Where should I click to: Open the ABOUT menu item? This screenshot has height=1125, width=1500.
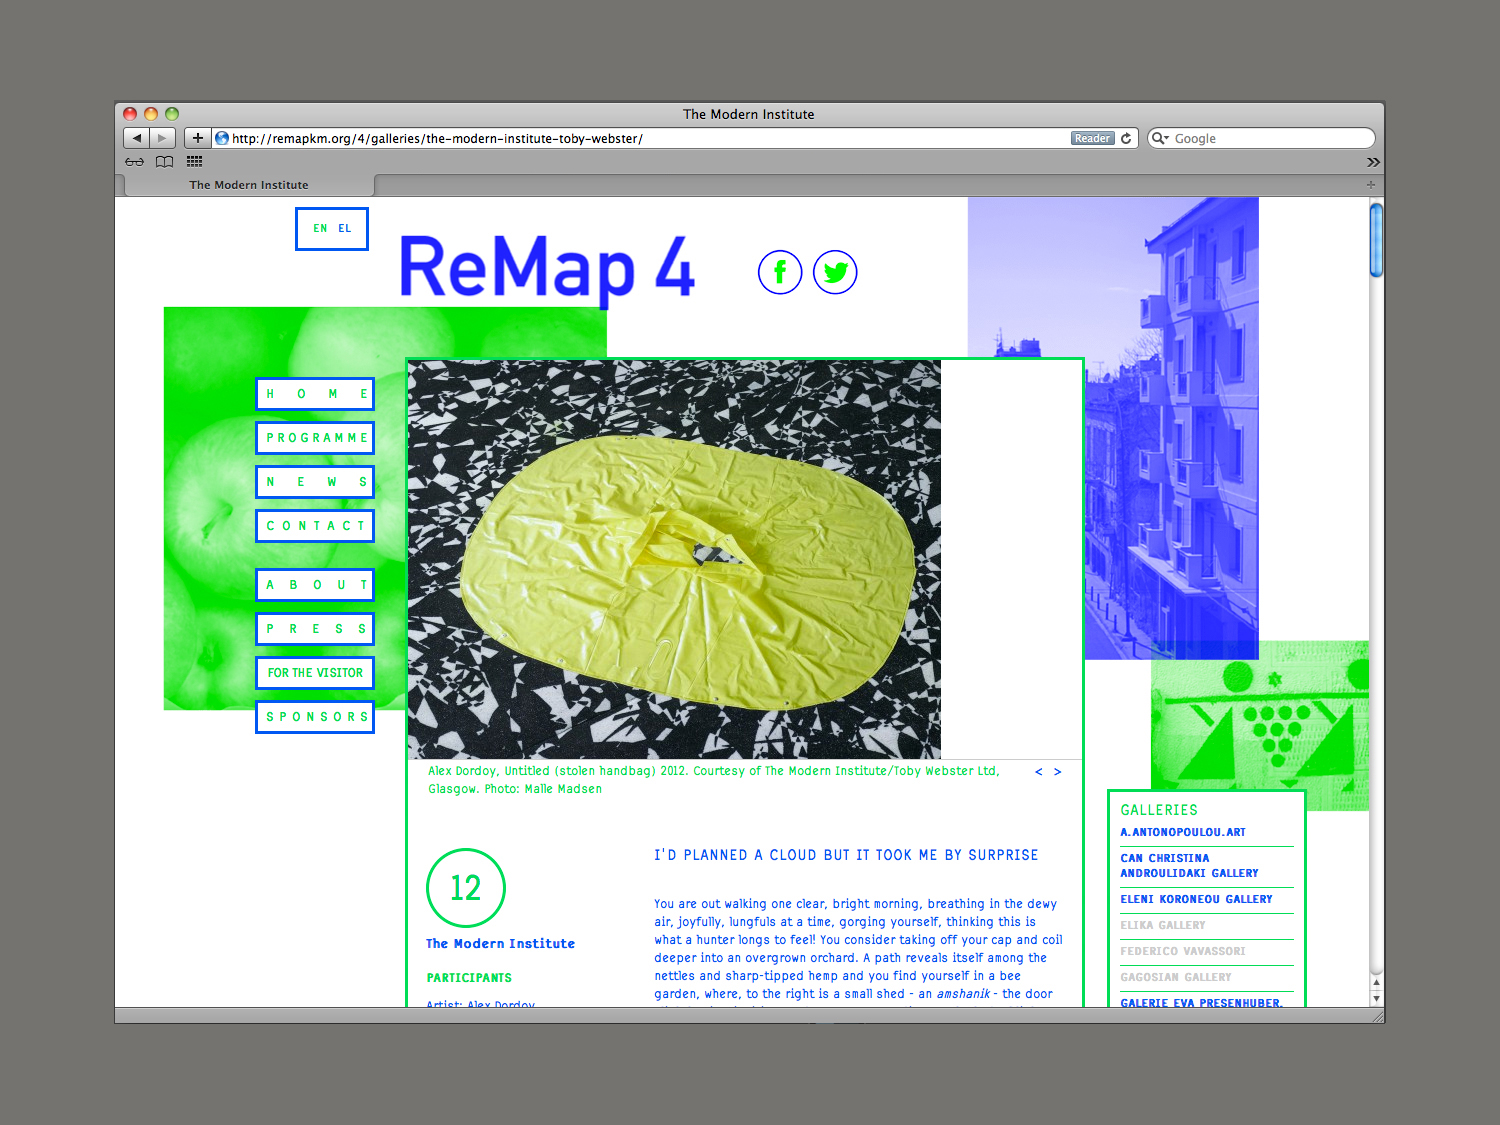[315, 585]
